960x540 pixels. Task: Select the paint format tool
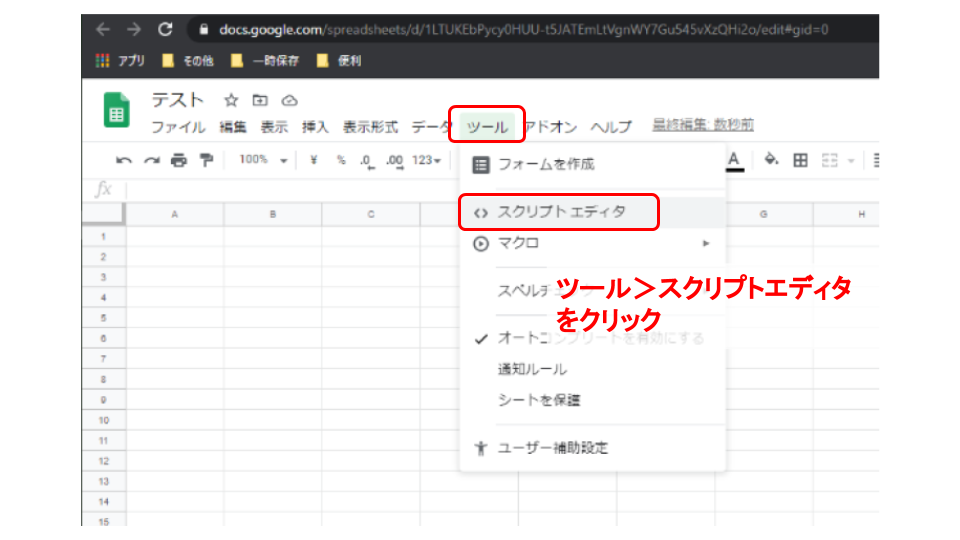[206, 160]
